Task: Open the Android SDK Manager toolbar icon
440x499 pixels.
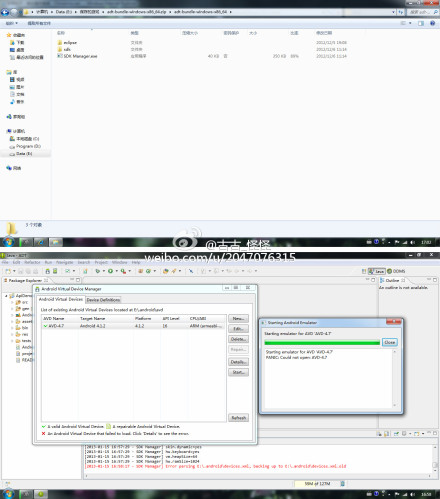Action: click(48, 271)
